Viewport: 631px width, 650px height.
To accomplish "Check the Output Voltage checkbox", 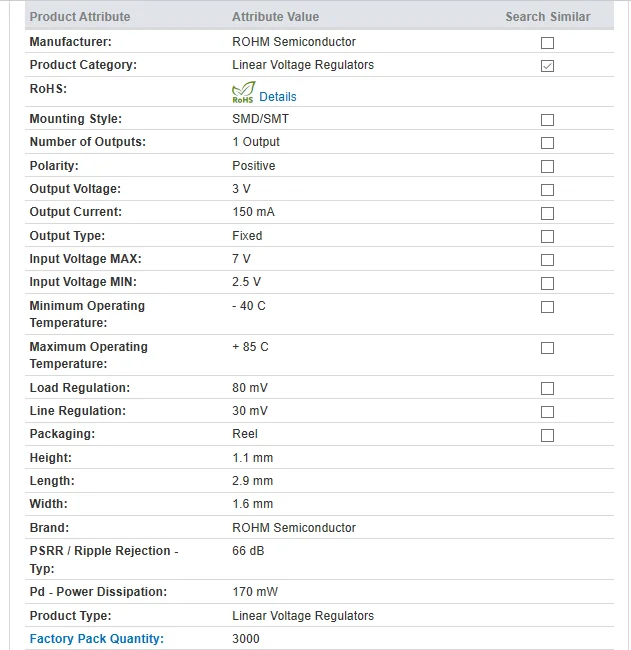I will tap(547, 190).
